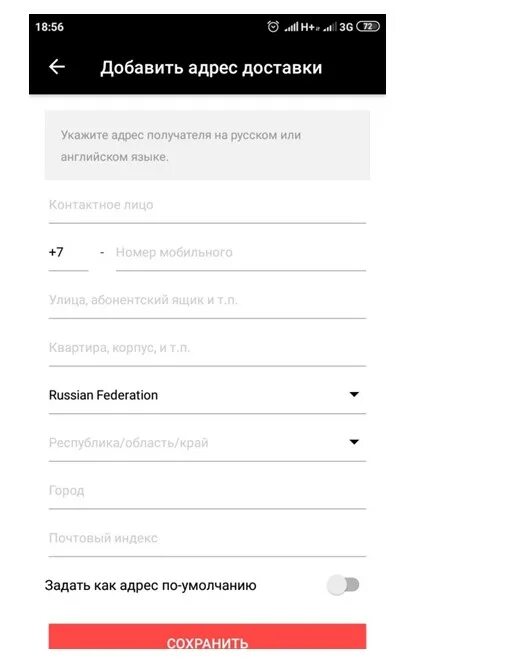Tap the 'Добавить адрес доставки' title
Screen dimensions: 518x669
point(211,68)
